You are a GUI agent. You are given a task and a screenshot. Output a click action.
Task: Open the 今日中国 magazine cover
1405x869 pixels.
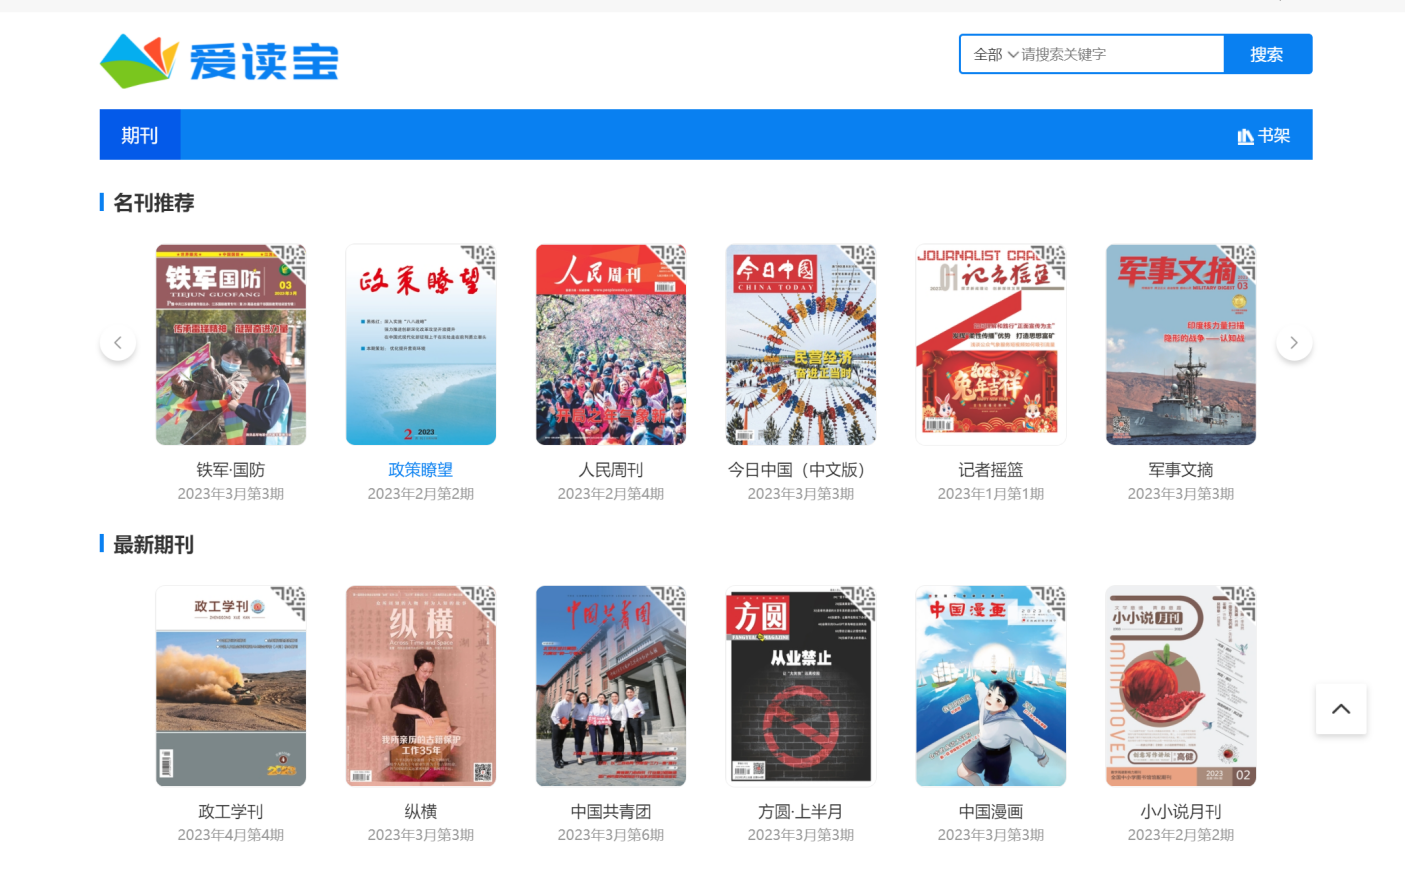pos(801,344)
